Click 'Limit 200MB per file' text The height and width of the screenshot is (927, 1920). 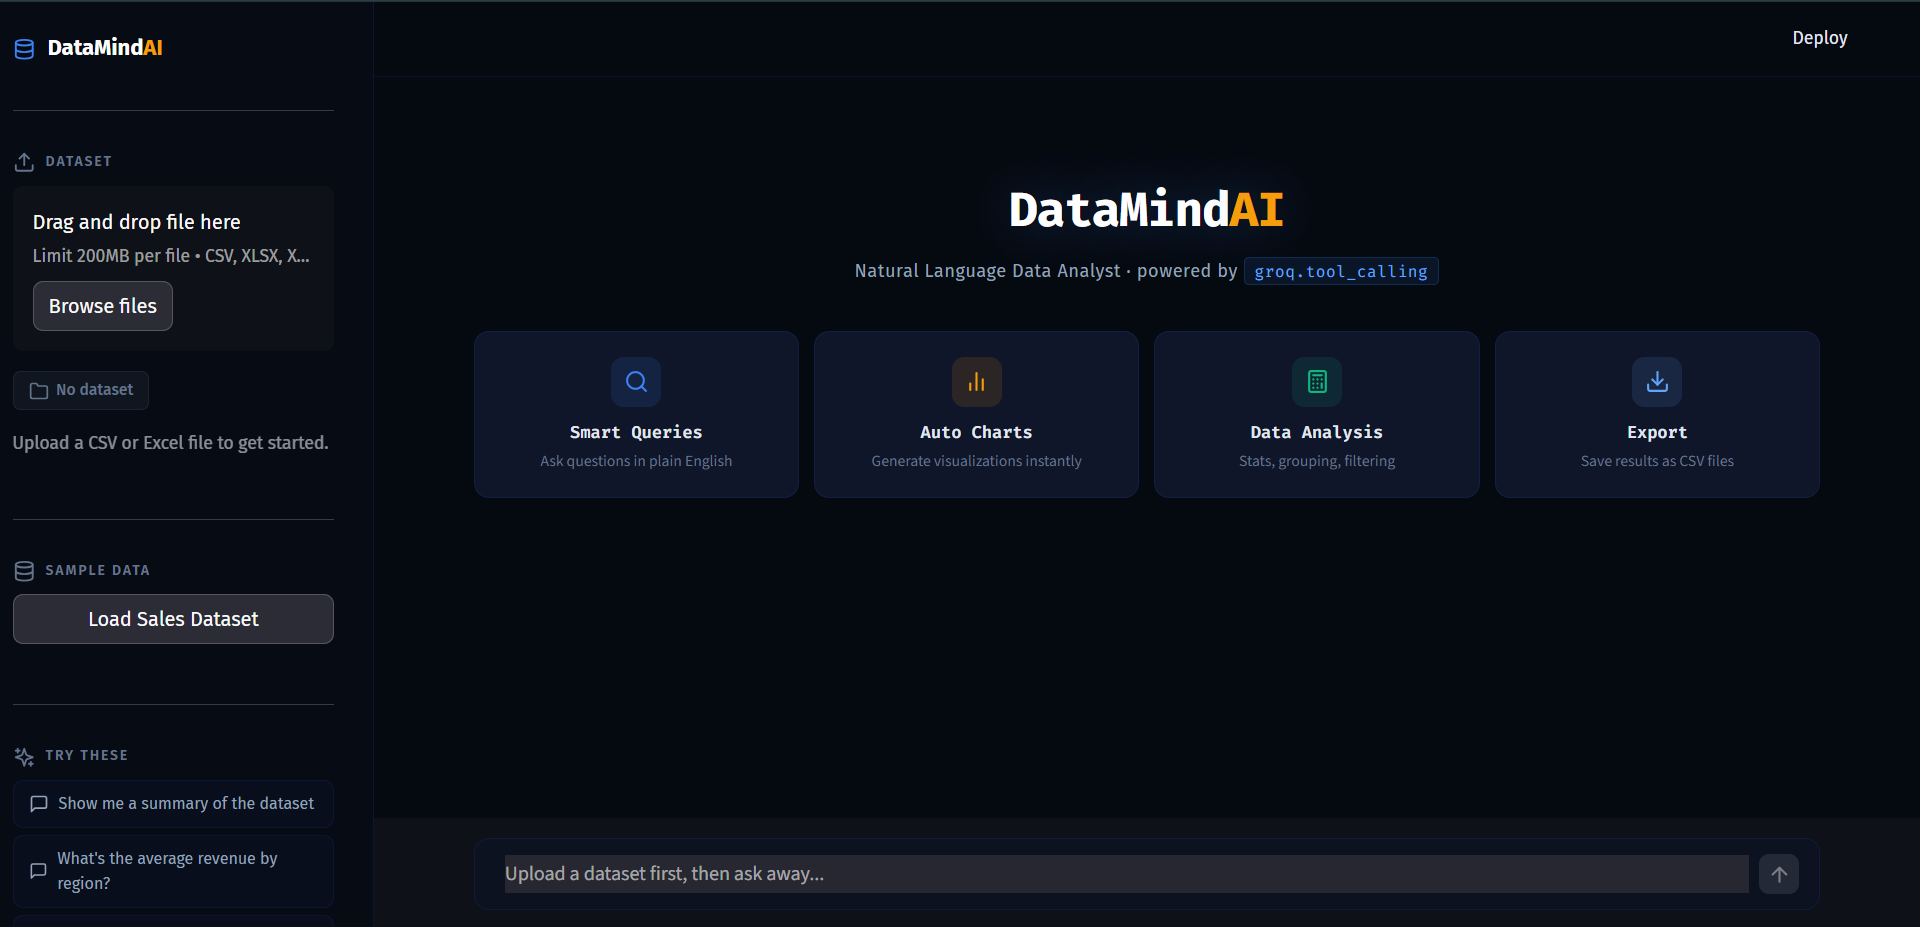pyautogui.click(x=171, y=256)
